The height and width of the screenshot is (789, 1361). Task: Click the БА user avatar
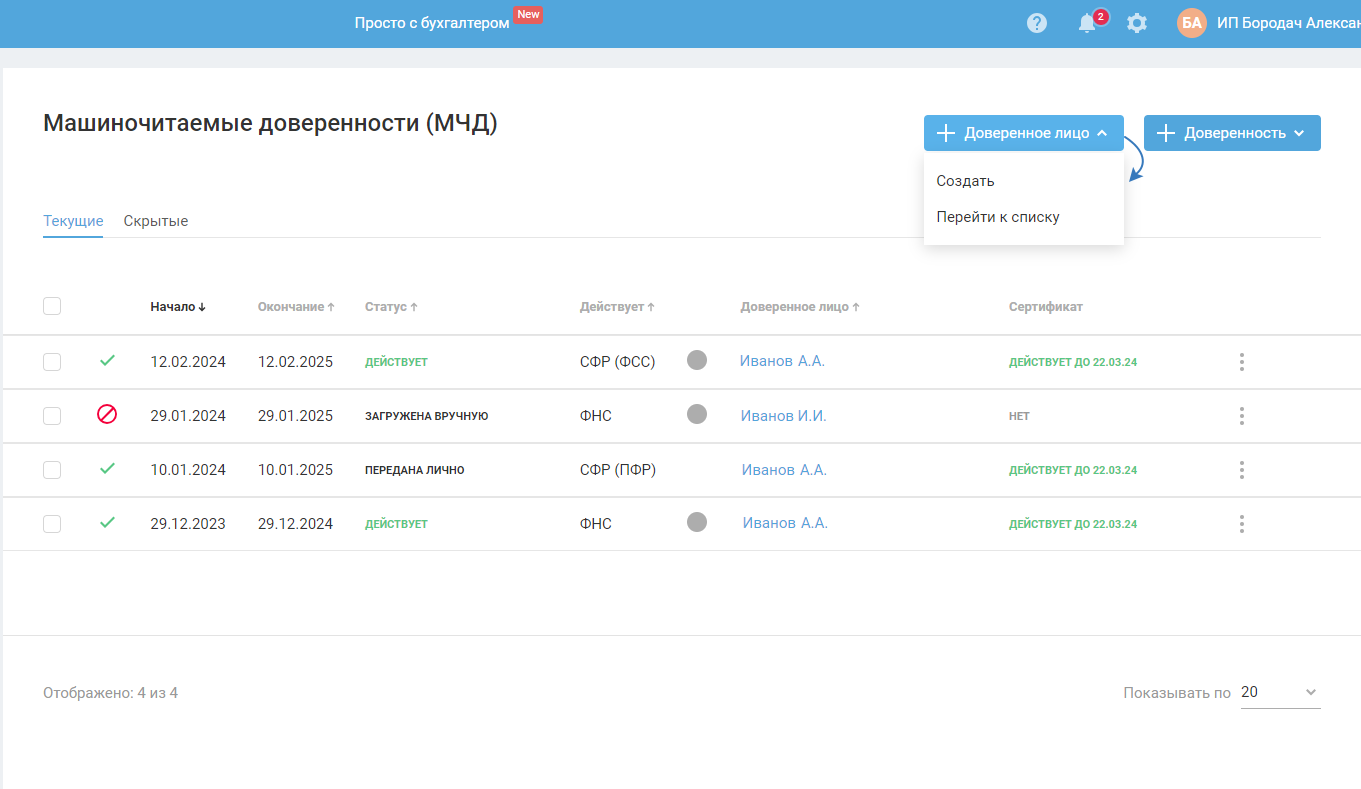[x=1192, y=23]
